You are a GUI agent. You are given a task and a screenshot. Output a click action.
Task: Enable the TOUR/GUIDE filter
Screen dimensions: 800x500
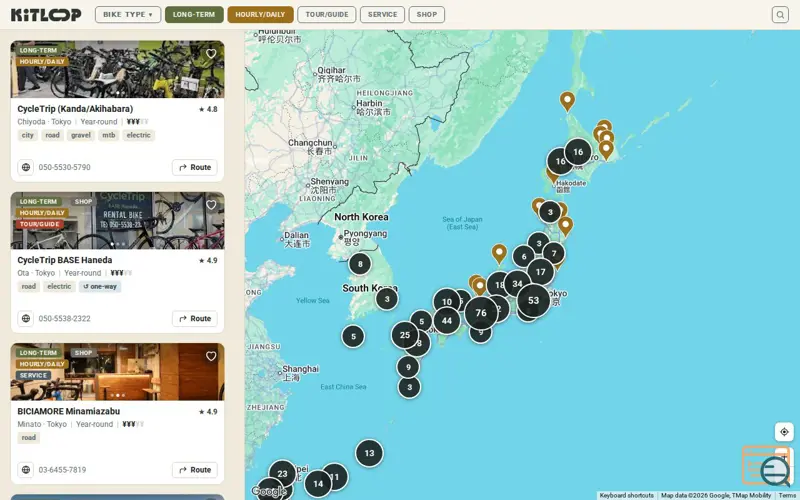(327, 15)
